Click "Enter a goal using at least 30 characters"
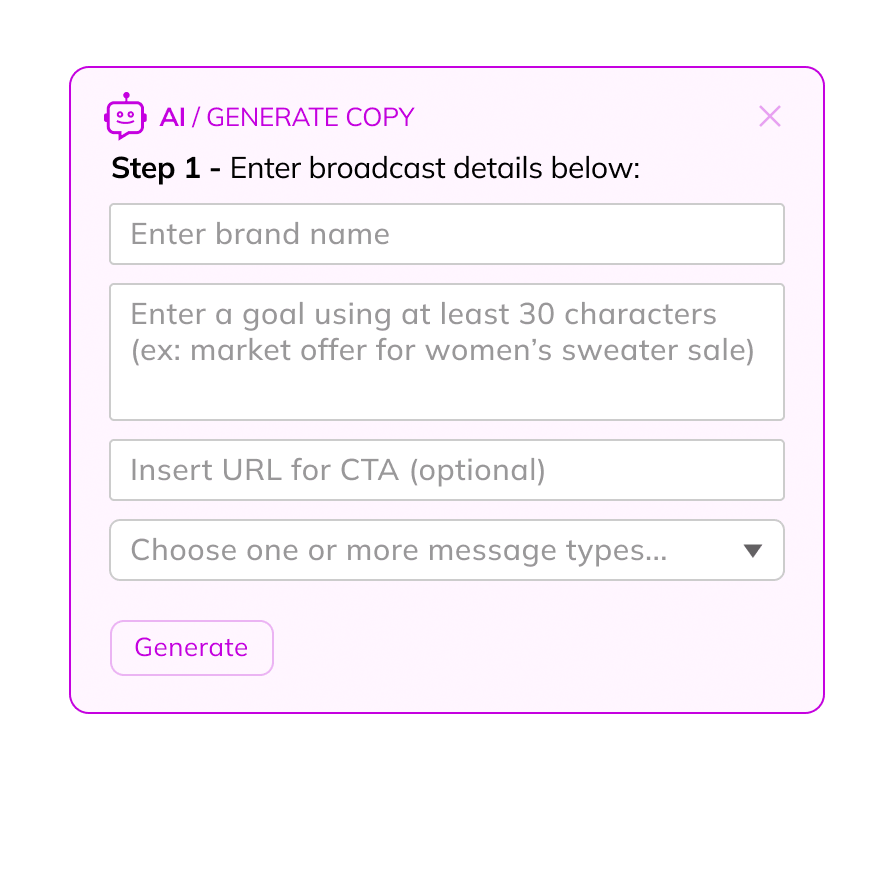Viewport: 894px width, 870px height. [x=423, y=315]
